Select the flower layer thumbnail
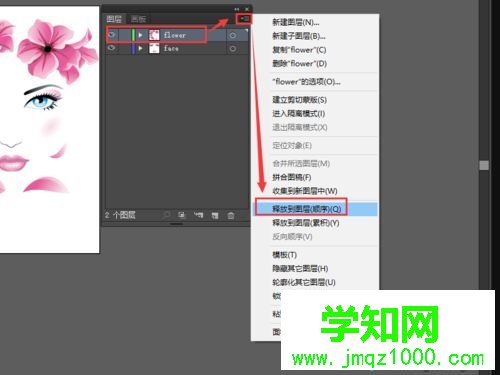This screenshot has height=375, width=500. pyautogui.click(x=154, y=35)
